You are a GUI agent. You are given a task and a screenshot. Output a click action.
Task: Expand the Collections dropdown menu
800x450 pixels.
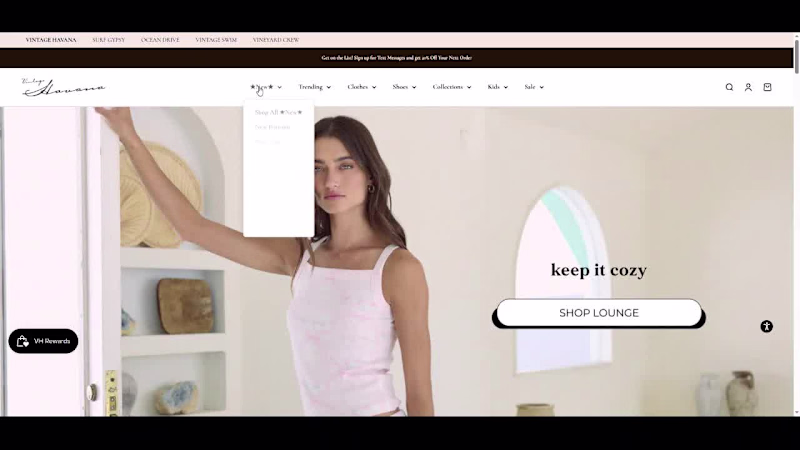(x=452, y=87)
